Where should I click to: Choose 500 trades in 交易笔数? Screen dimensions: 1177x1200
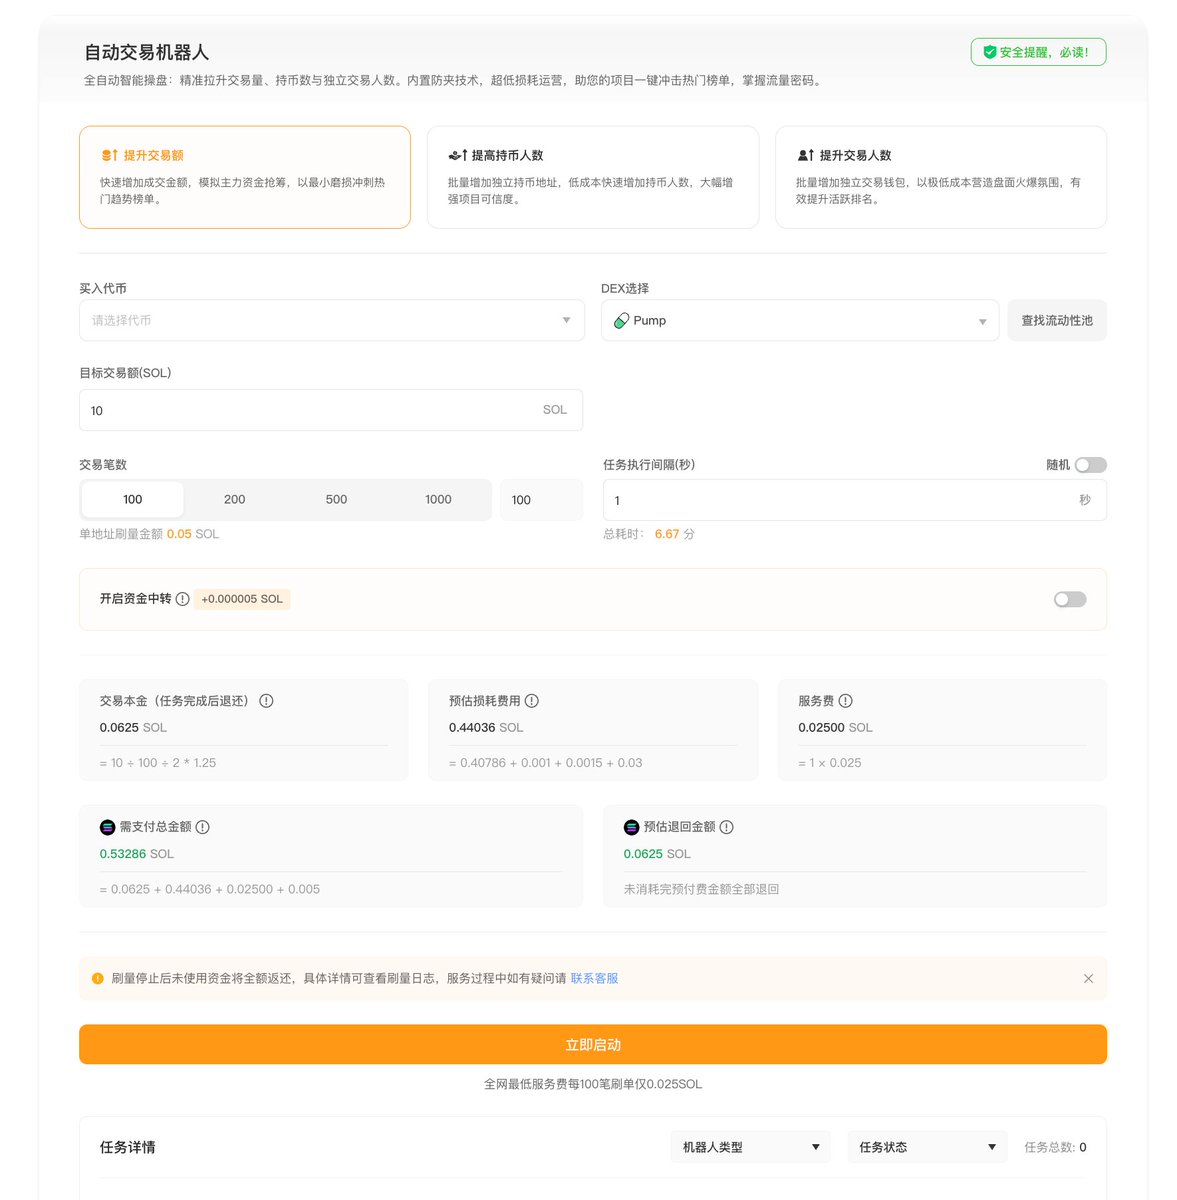click(x=337, y=499)
